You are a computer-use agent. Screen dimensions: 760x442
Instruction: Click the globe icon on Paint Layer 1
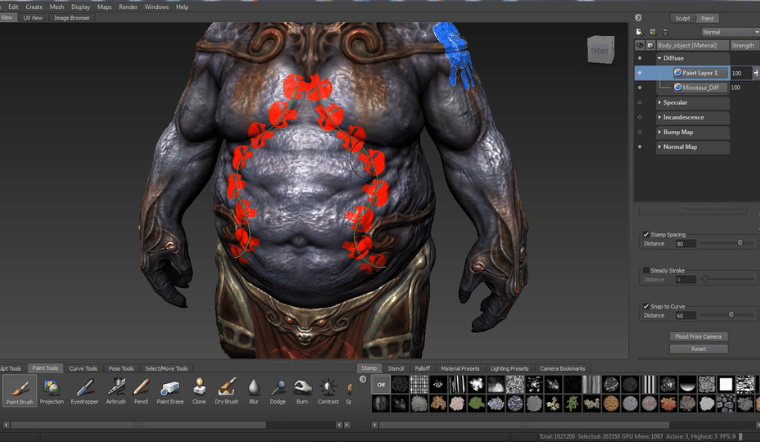click(678, 73)
